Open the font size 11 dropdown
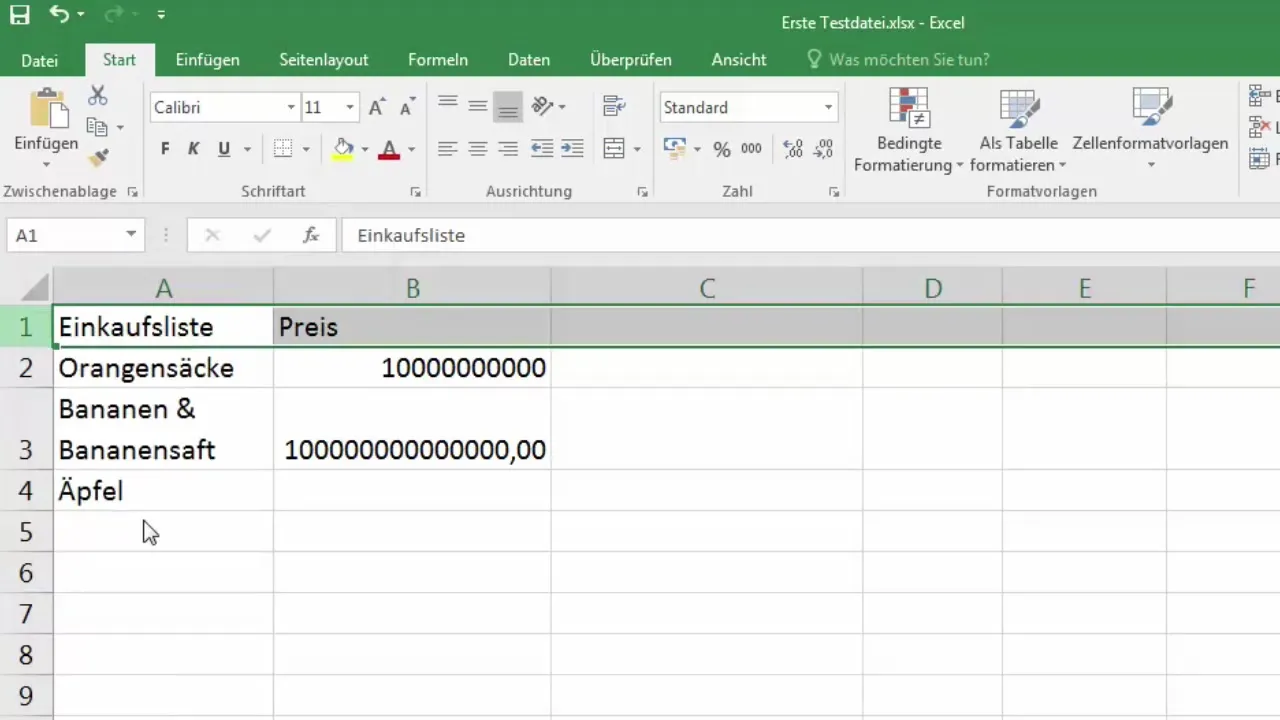This screenshot has height=720, width=1280. 349,108
